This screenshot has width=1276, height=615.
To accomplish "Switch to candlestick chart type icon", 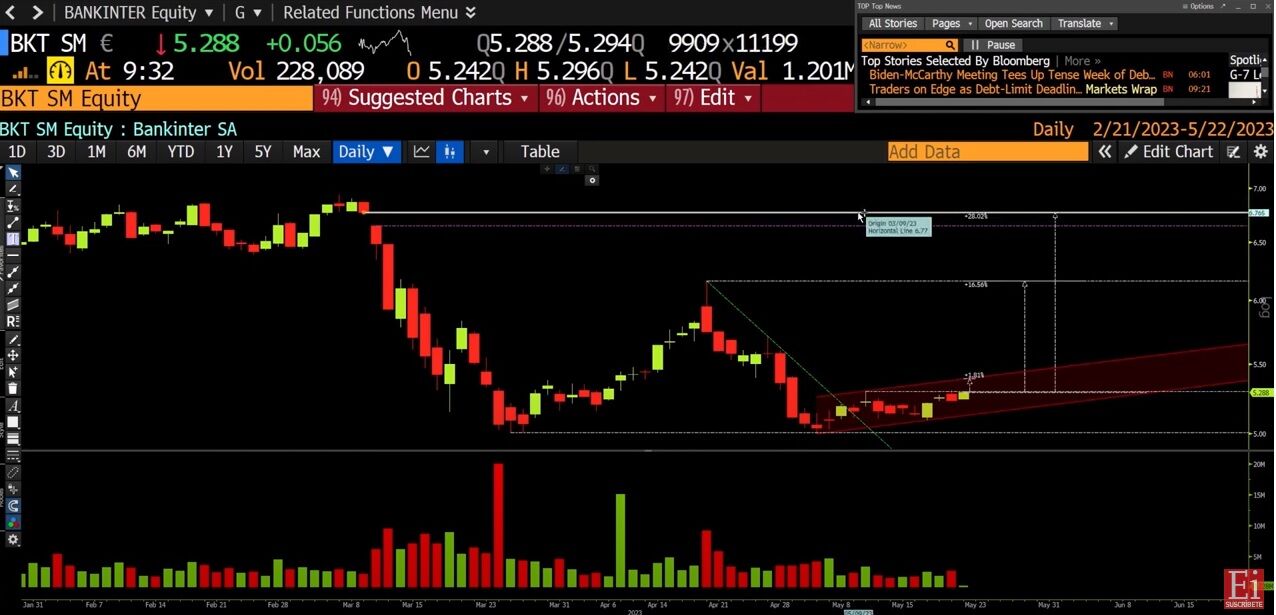I will click(450, 152).
